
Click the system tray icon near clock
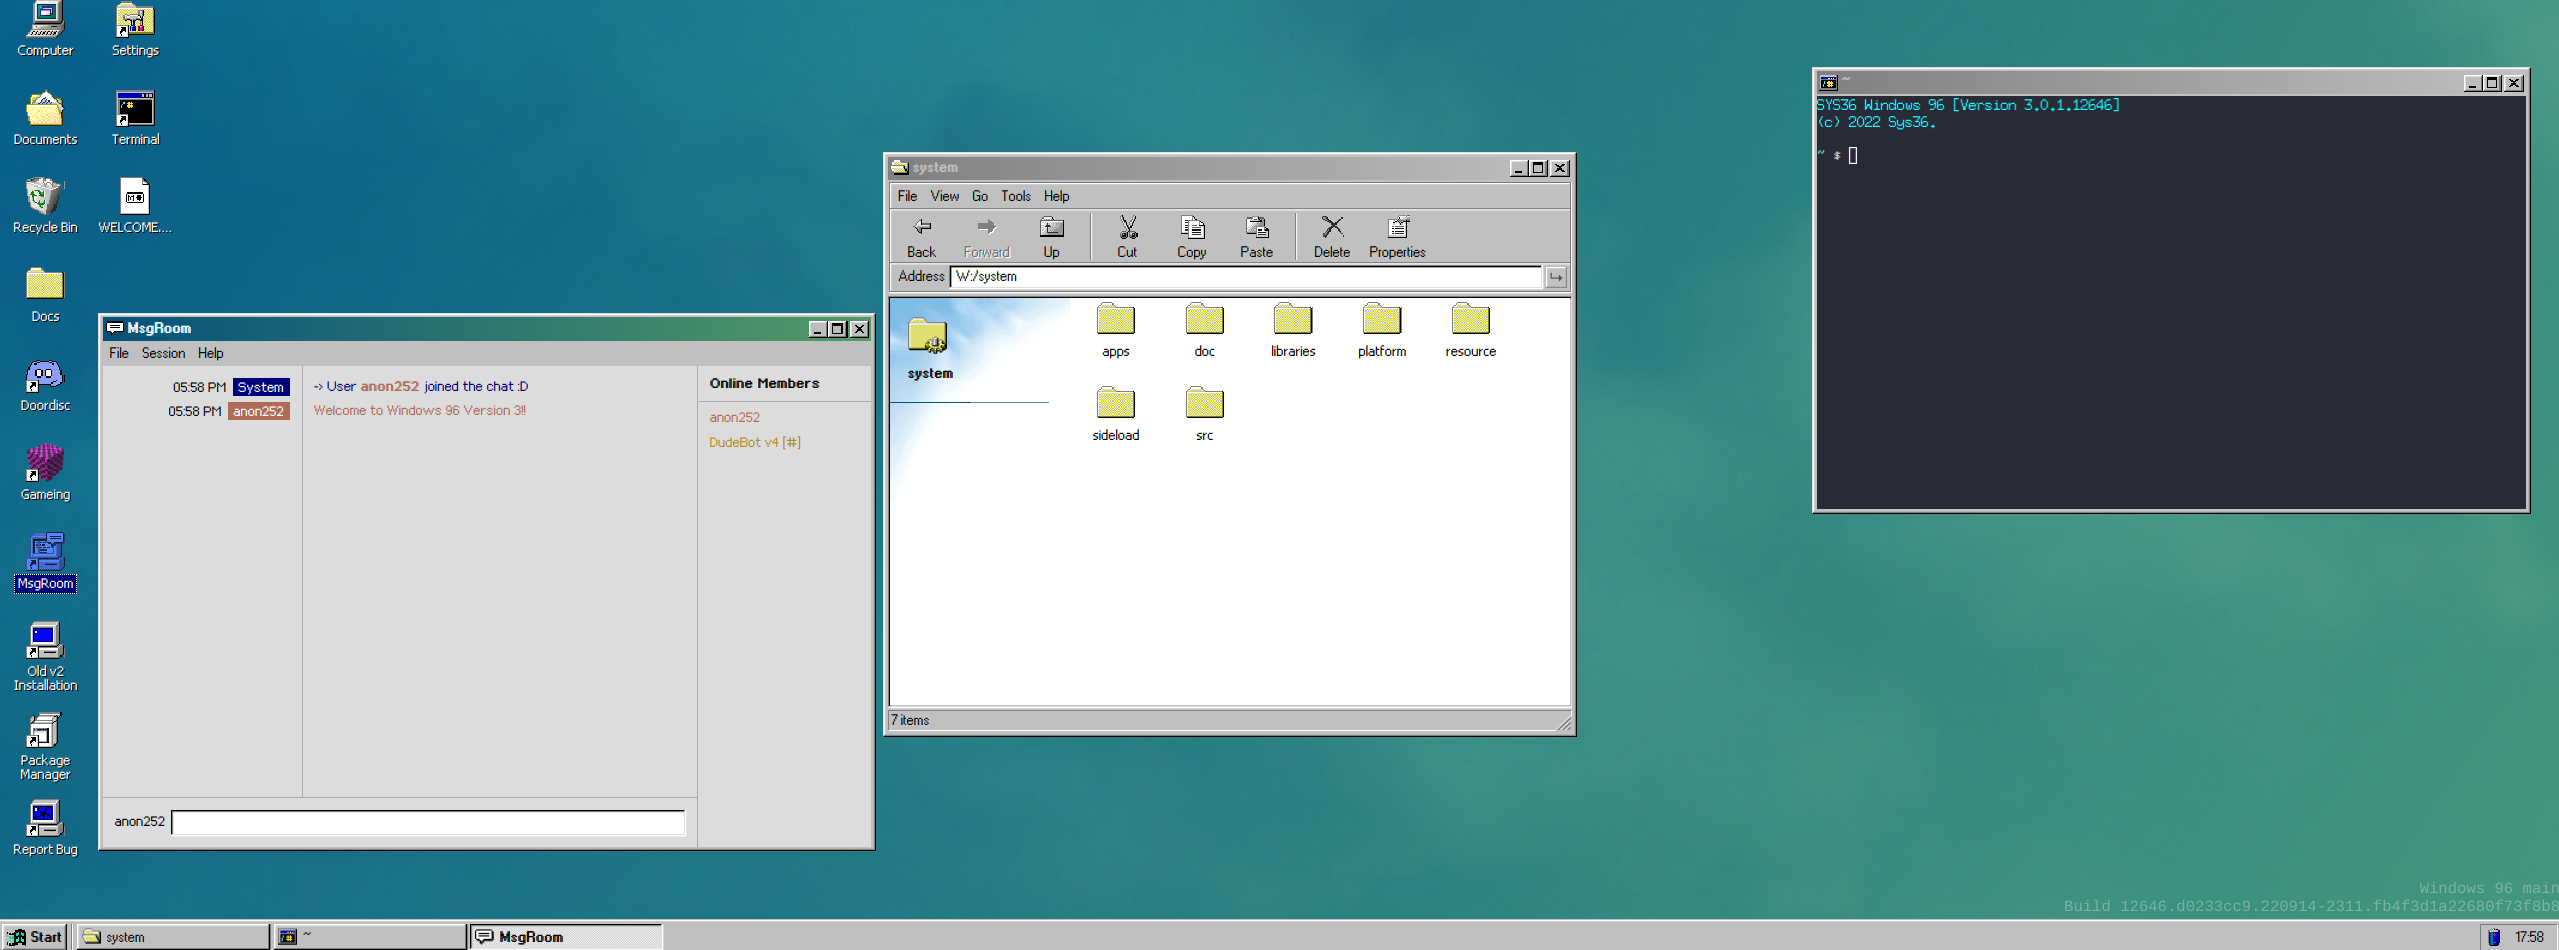tap(2494, 937)
